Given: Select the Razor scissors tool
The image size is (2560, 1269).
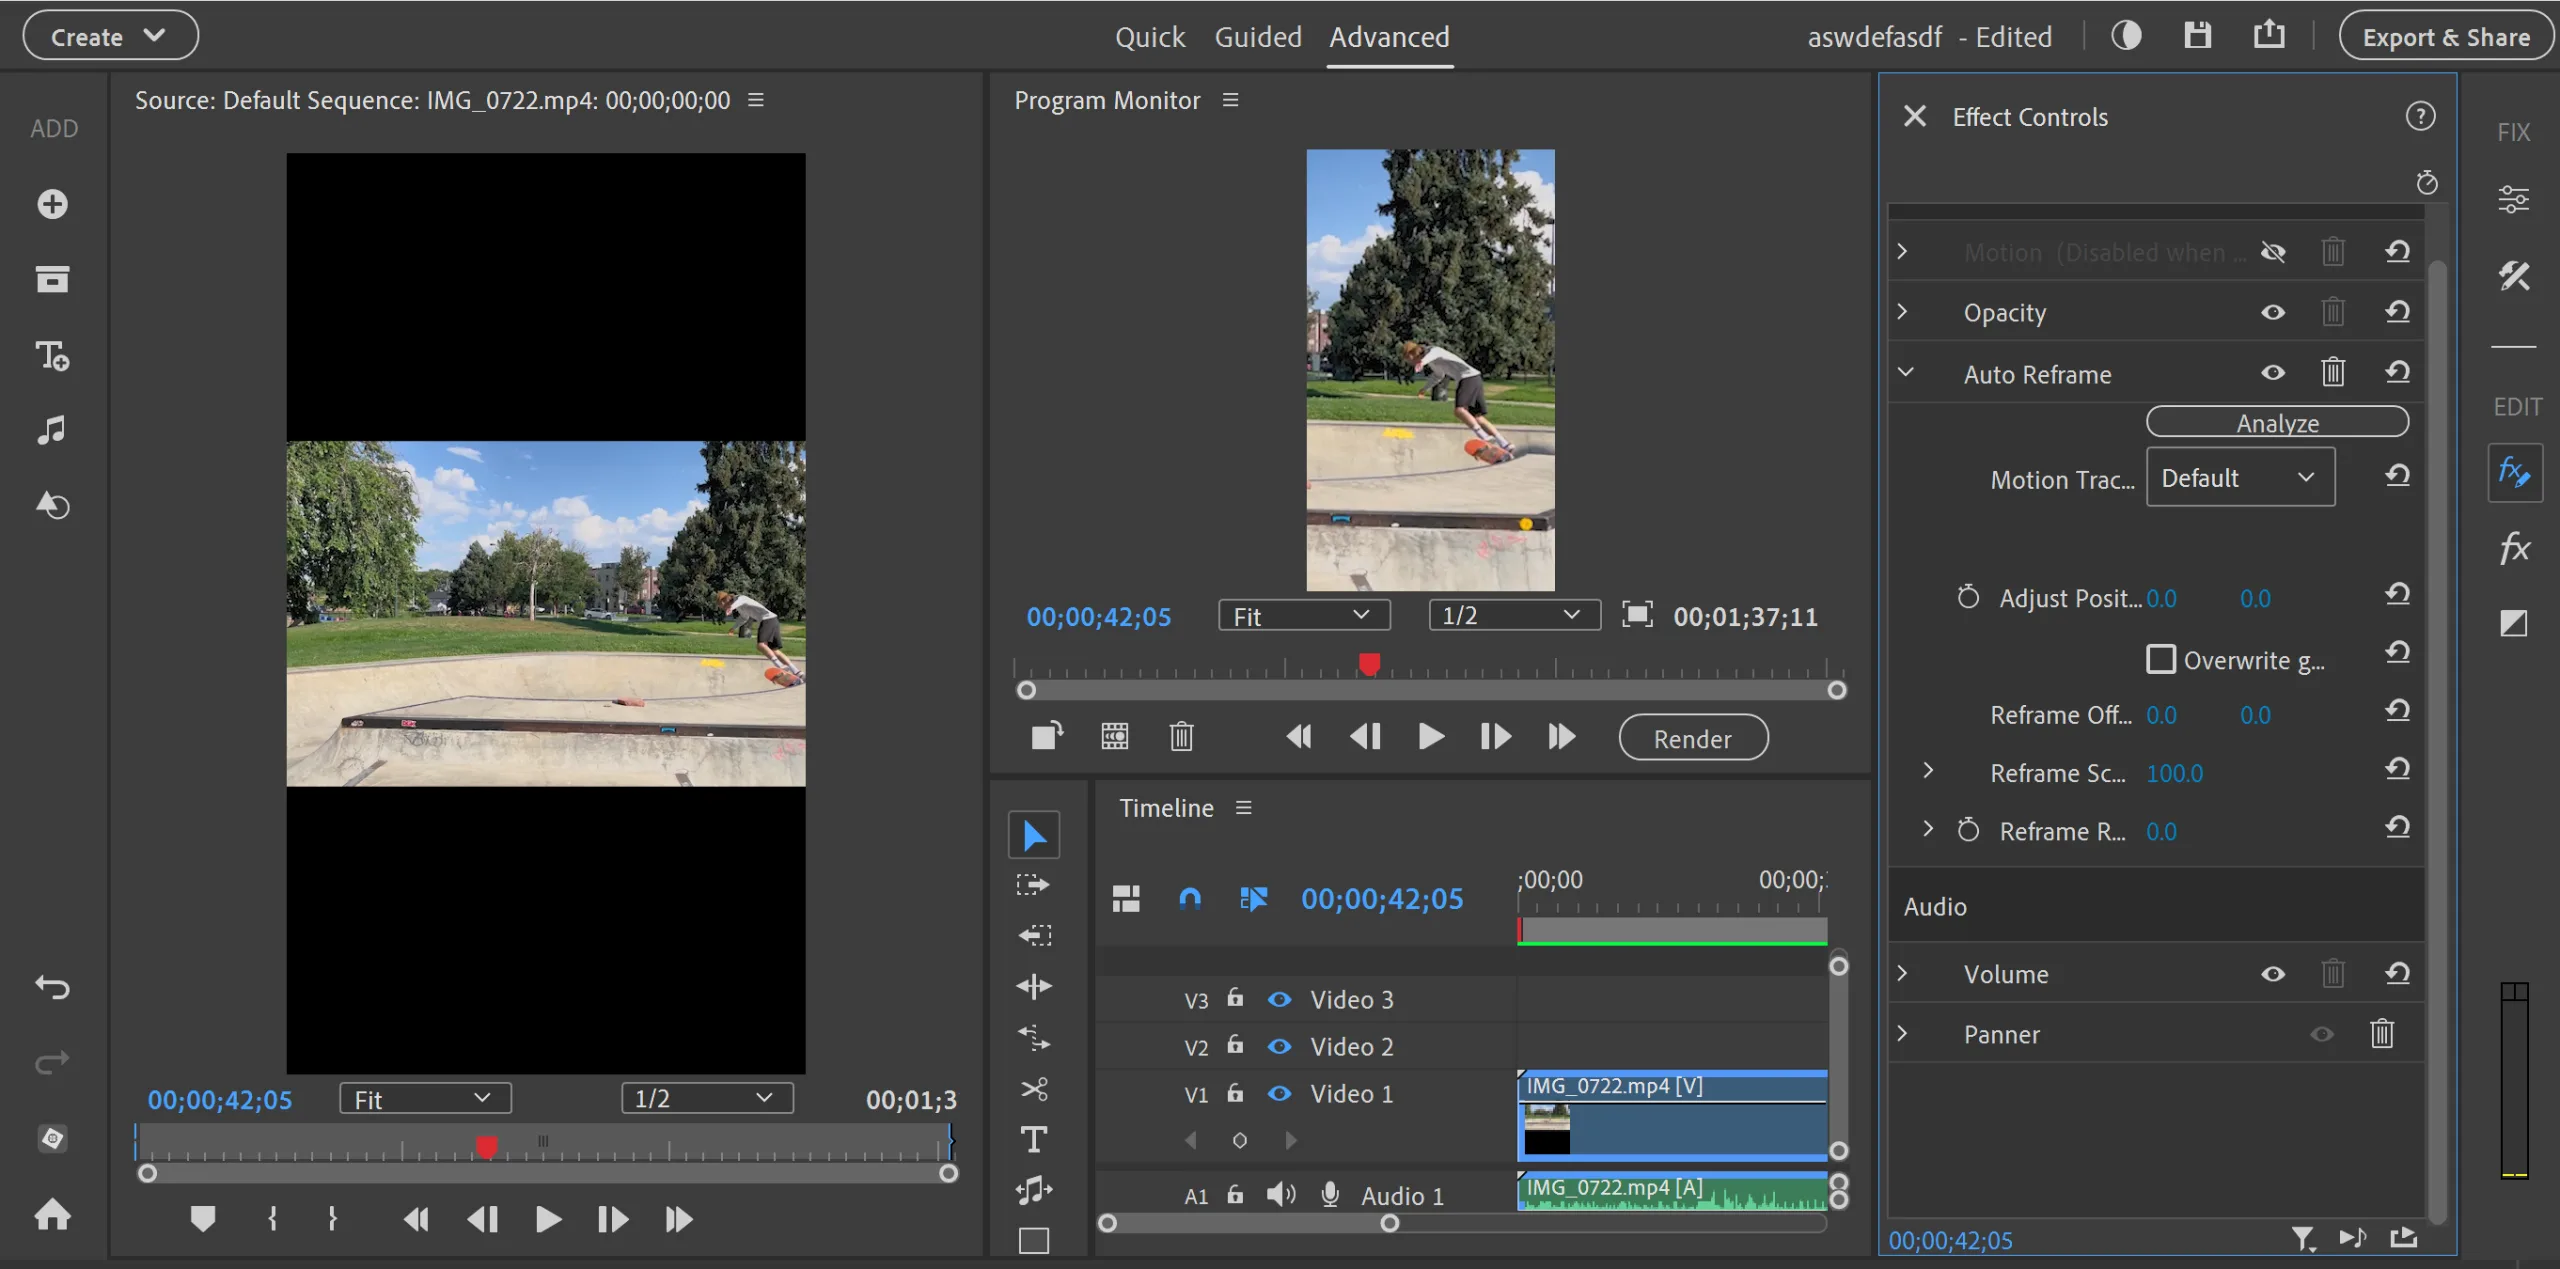Looking at the screenshot, I should pos(1034,1089).
